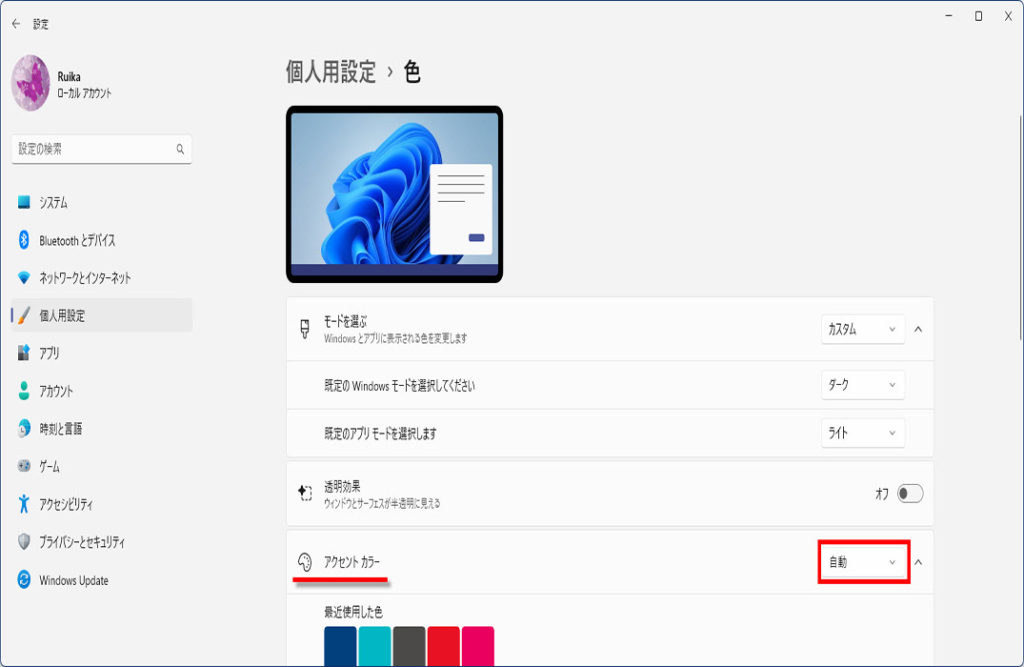Open the アプリ モード ライト dropdown
1024x667 pixels.
tap(862, 432)
